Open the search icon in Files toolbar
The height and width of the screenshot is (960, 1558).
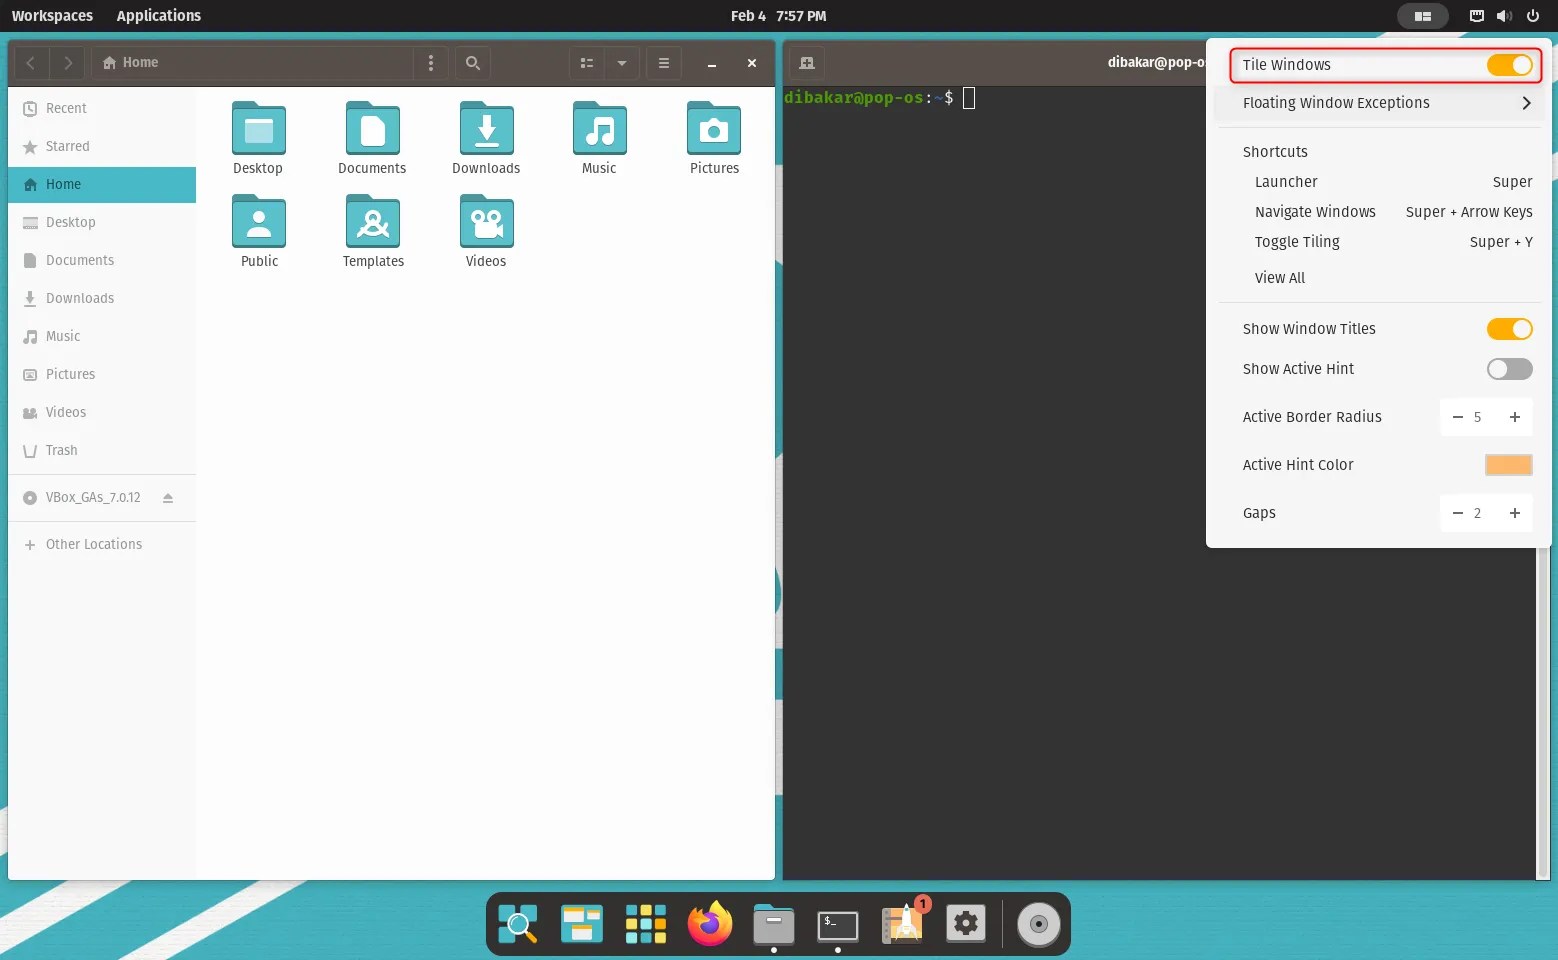tap(472, 62)
